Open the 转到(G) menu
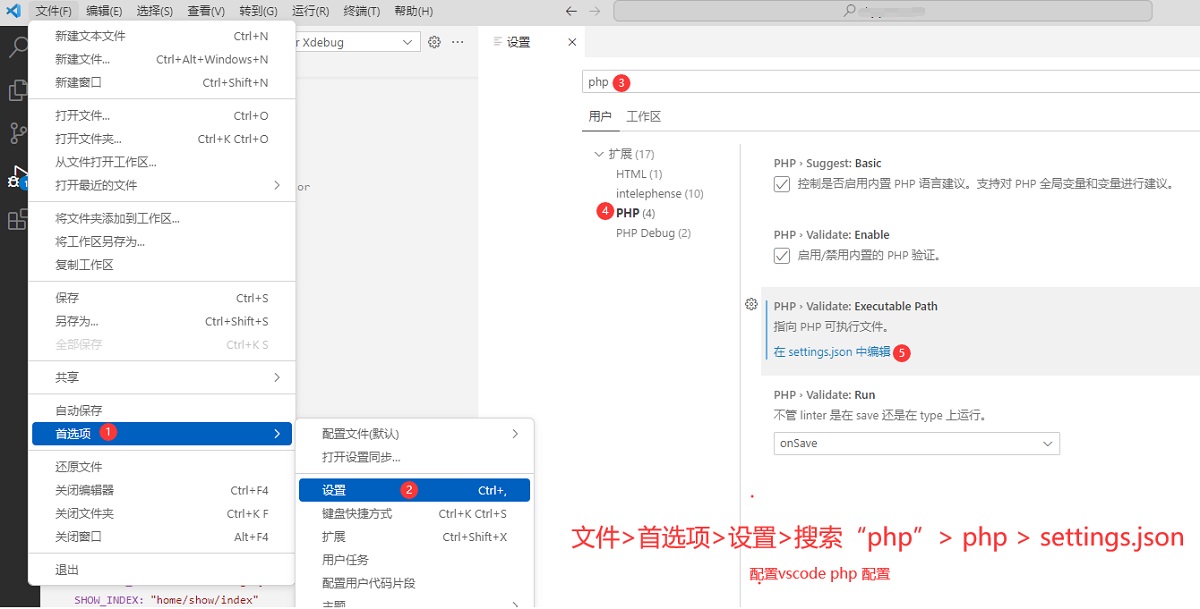 pos(258,11)
